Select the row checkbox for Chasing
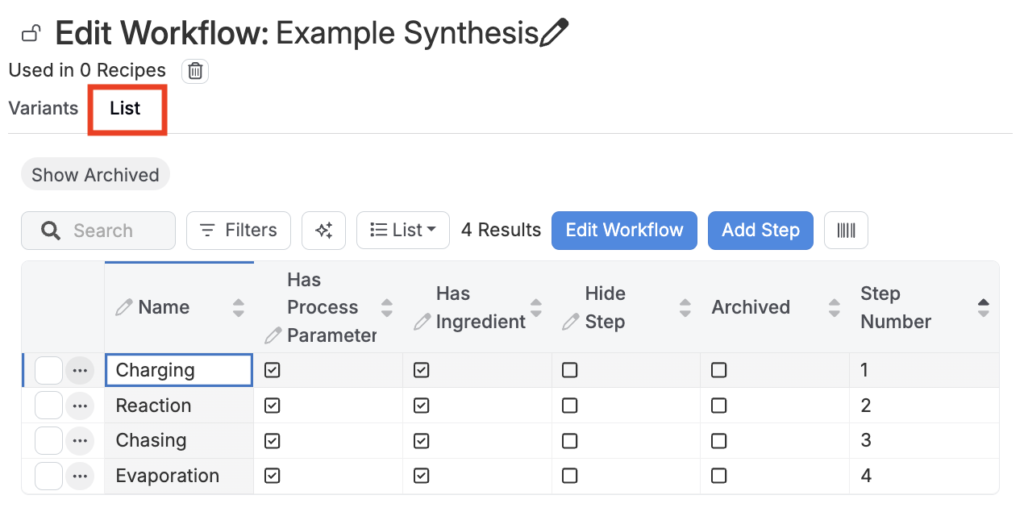This screenshot has height=516, width=1024. (x=48, y=441)
